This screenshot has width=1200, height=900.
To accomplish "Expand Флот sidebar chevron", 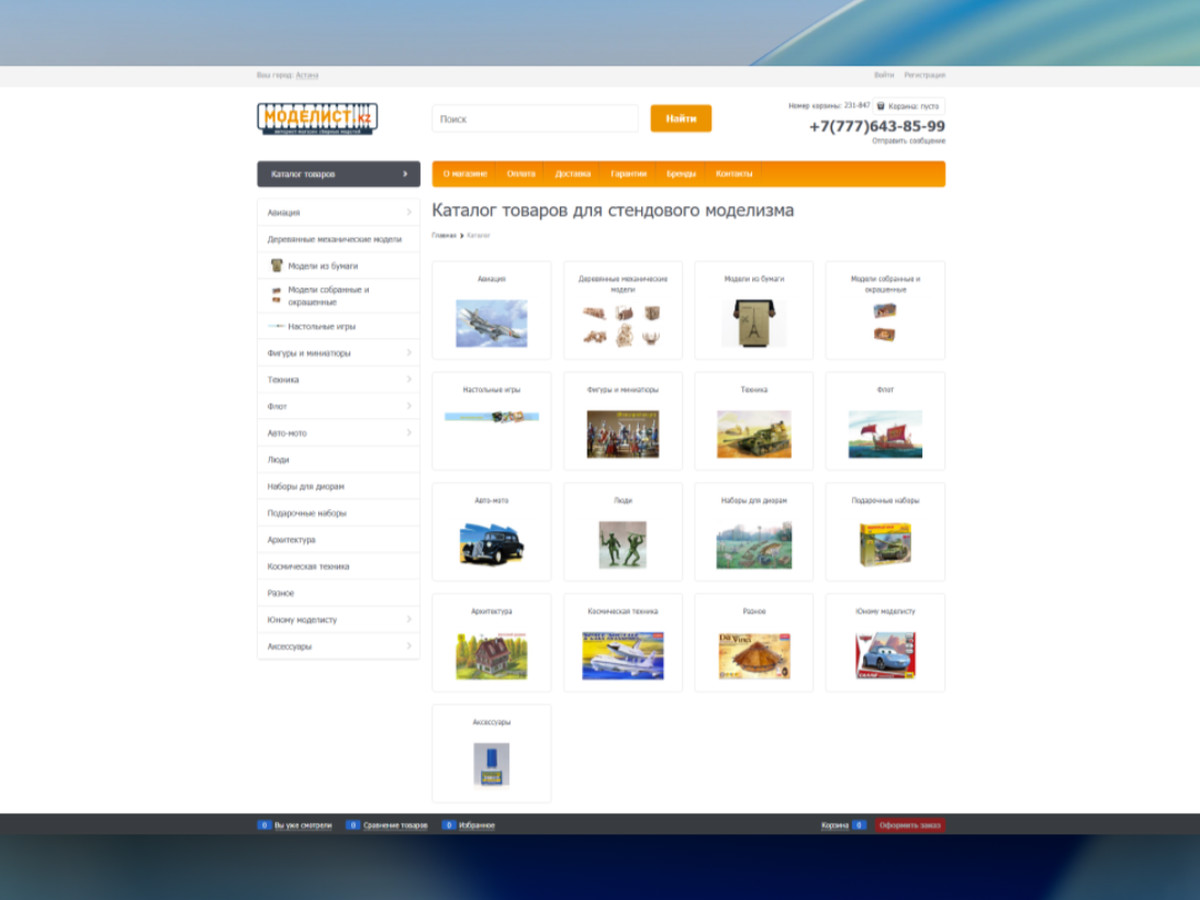I will 409,406.
